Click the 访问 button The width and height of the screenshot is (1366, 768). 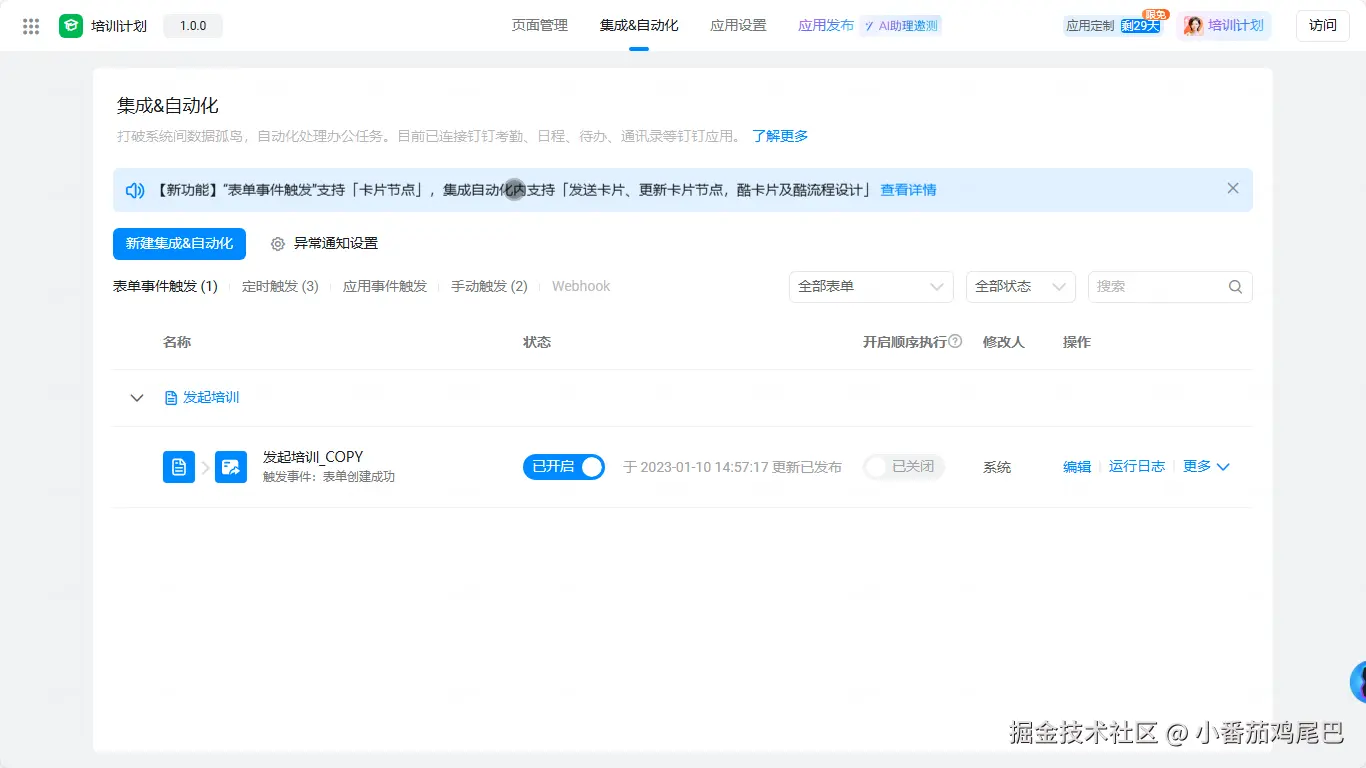click(1323, 26)
